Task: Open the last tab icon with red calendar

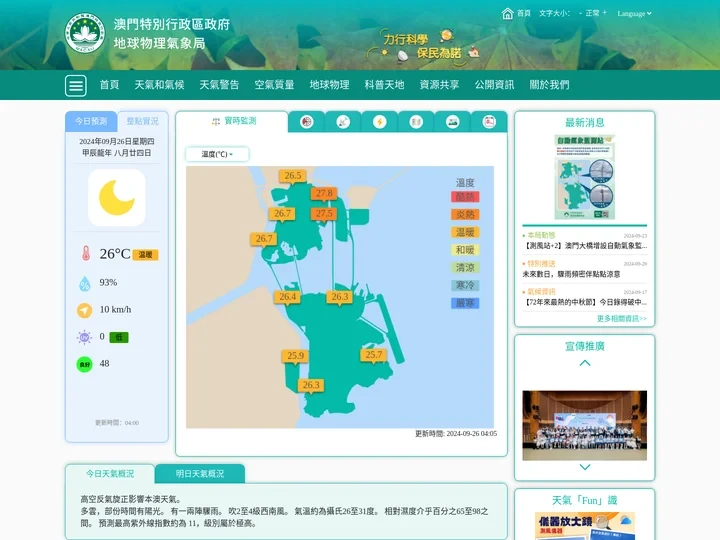Action: [x=489, y=122]
